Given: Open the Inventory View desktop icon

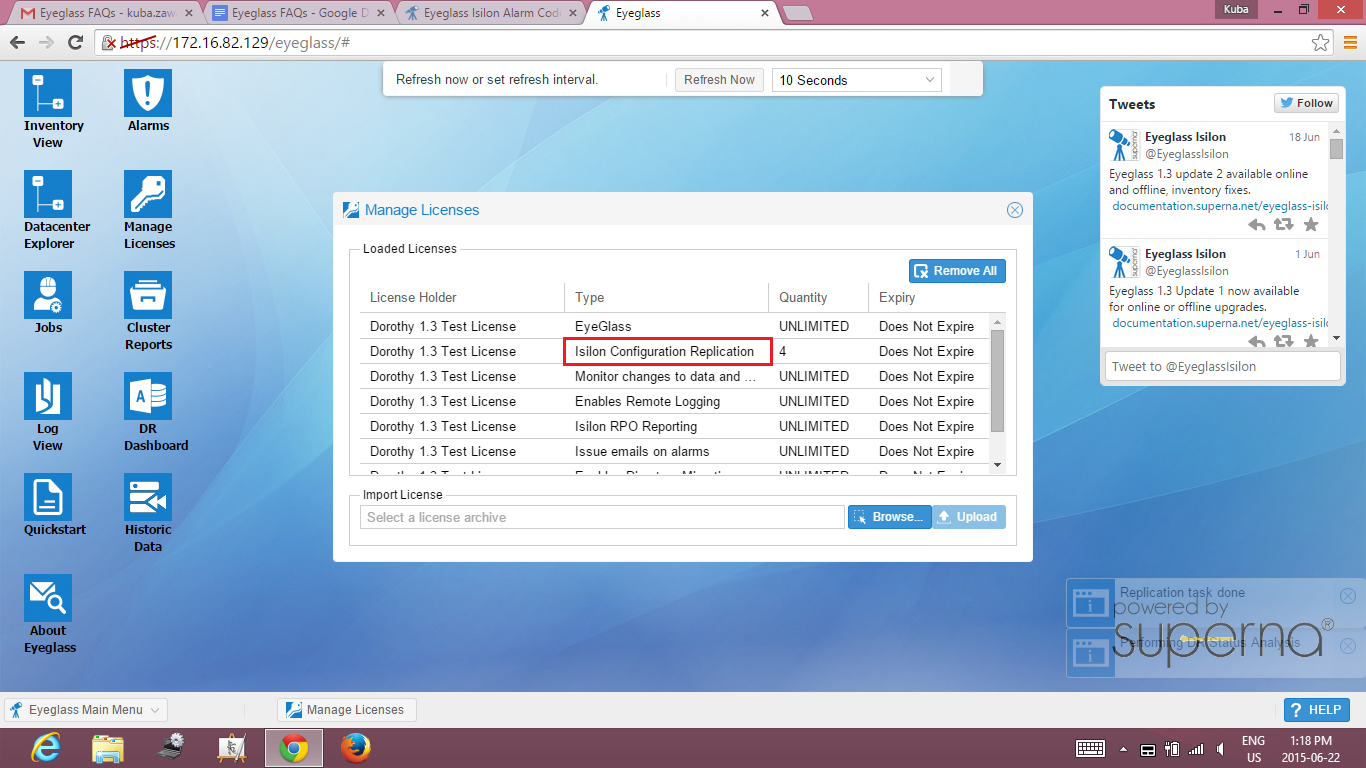Looking at the screenshot, I should click(x=48, y=93).
